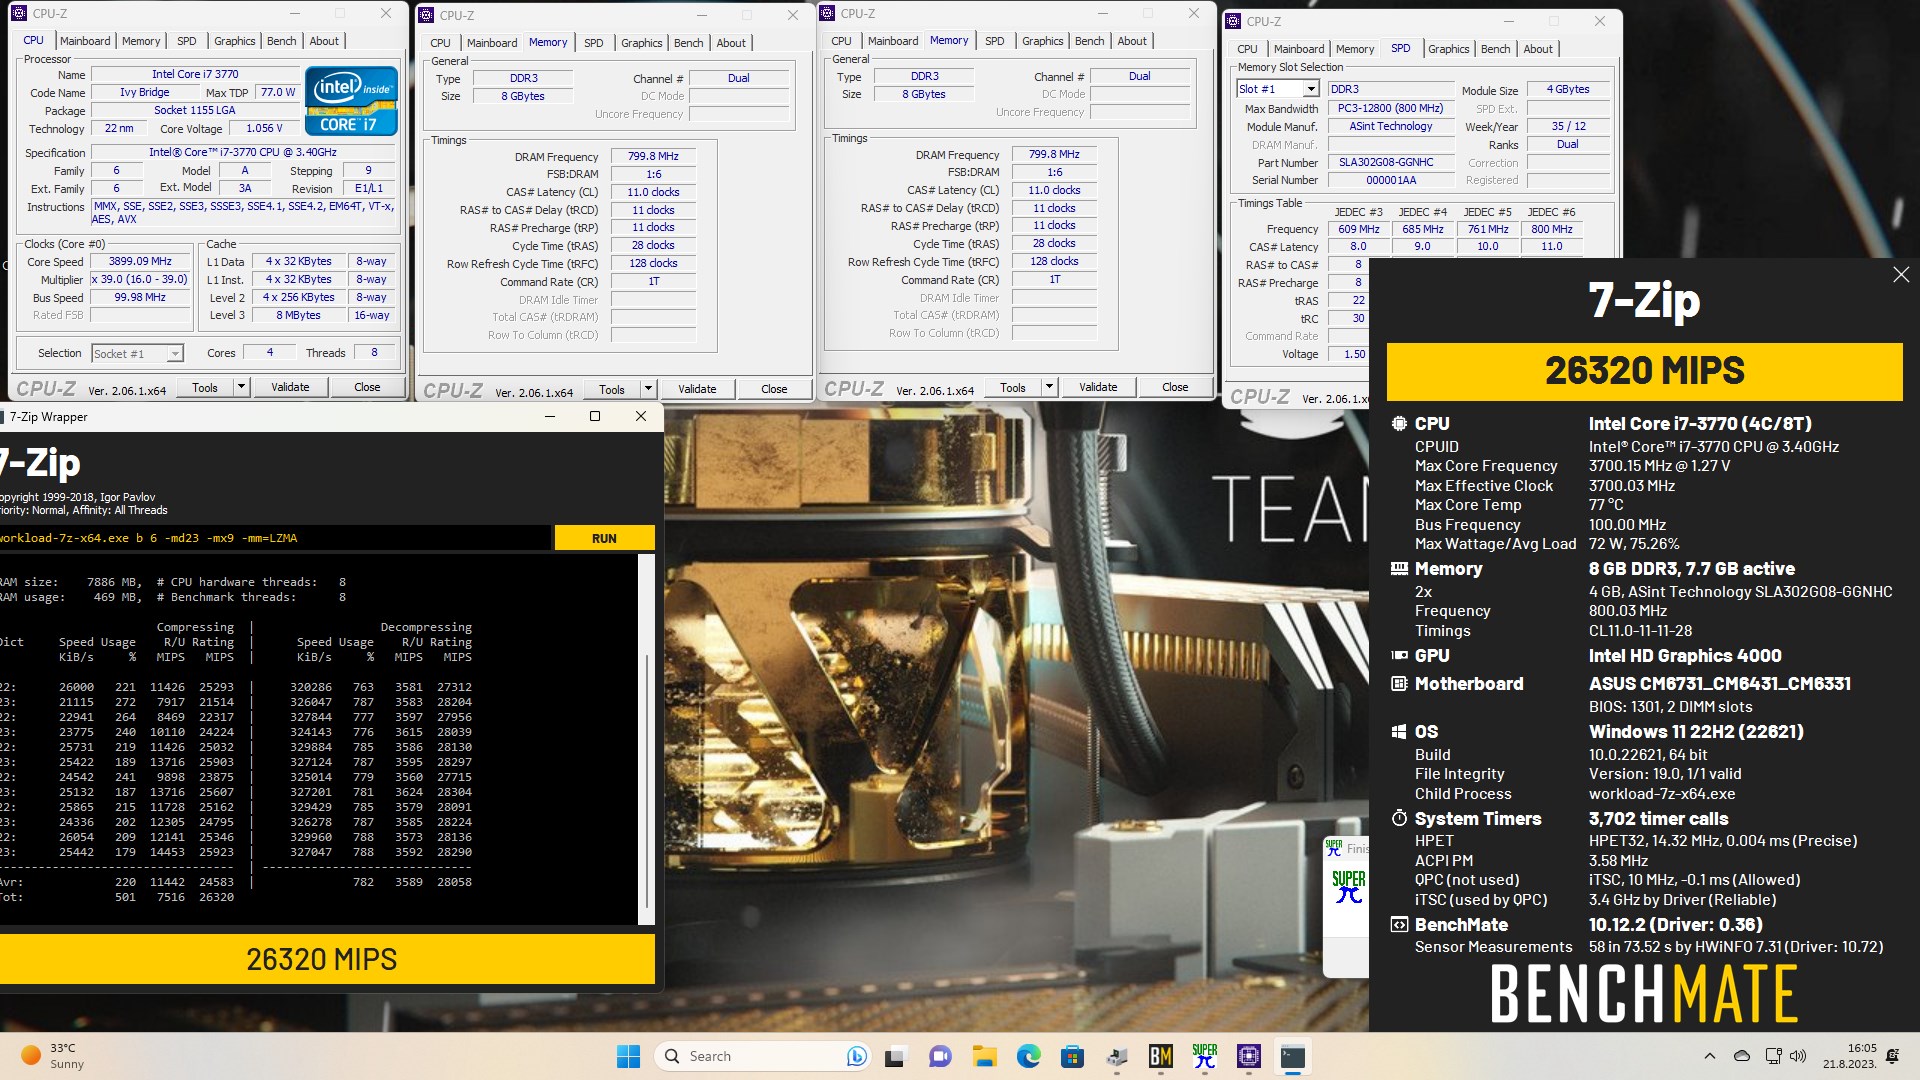Click the DRAM Frequency 799.8 MHz in second CPU-Z
Viewport: 1920px width, 1080px height.
click(653, 156)
